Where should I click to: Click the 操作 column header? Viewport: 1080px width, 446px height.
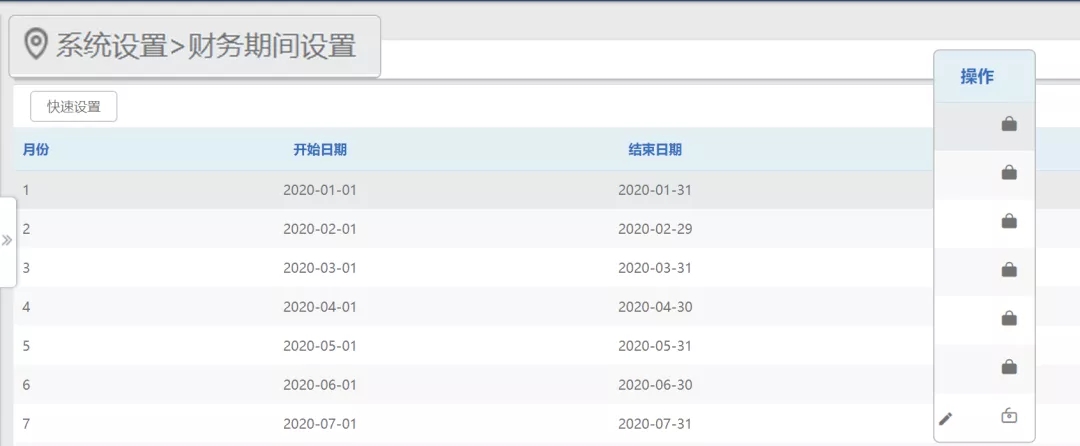pos(977,77)
